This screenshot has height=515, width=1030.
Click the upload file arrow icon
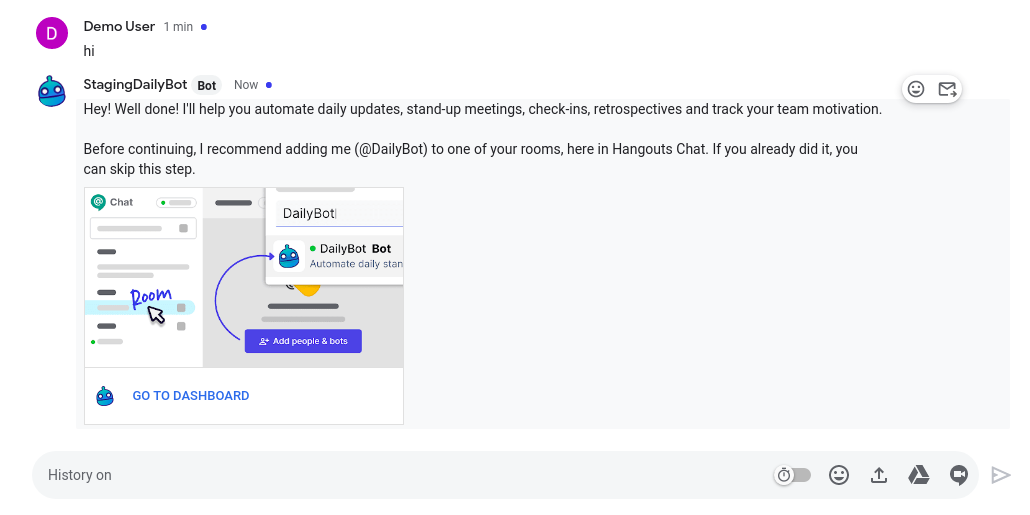879,475
